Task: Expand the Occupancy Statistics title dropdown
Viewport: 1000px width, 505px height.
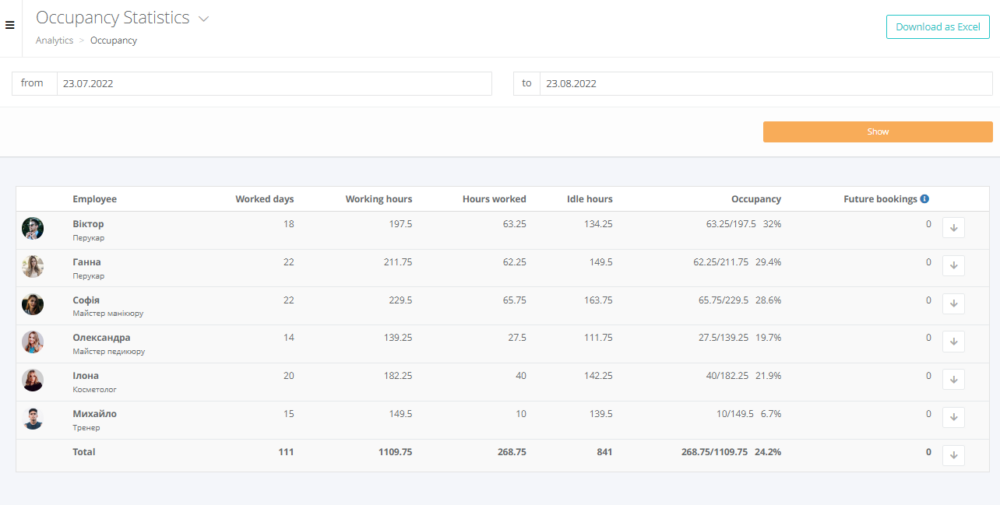Action: 204,19
